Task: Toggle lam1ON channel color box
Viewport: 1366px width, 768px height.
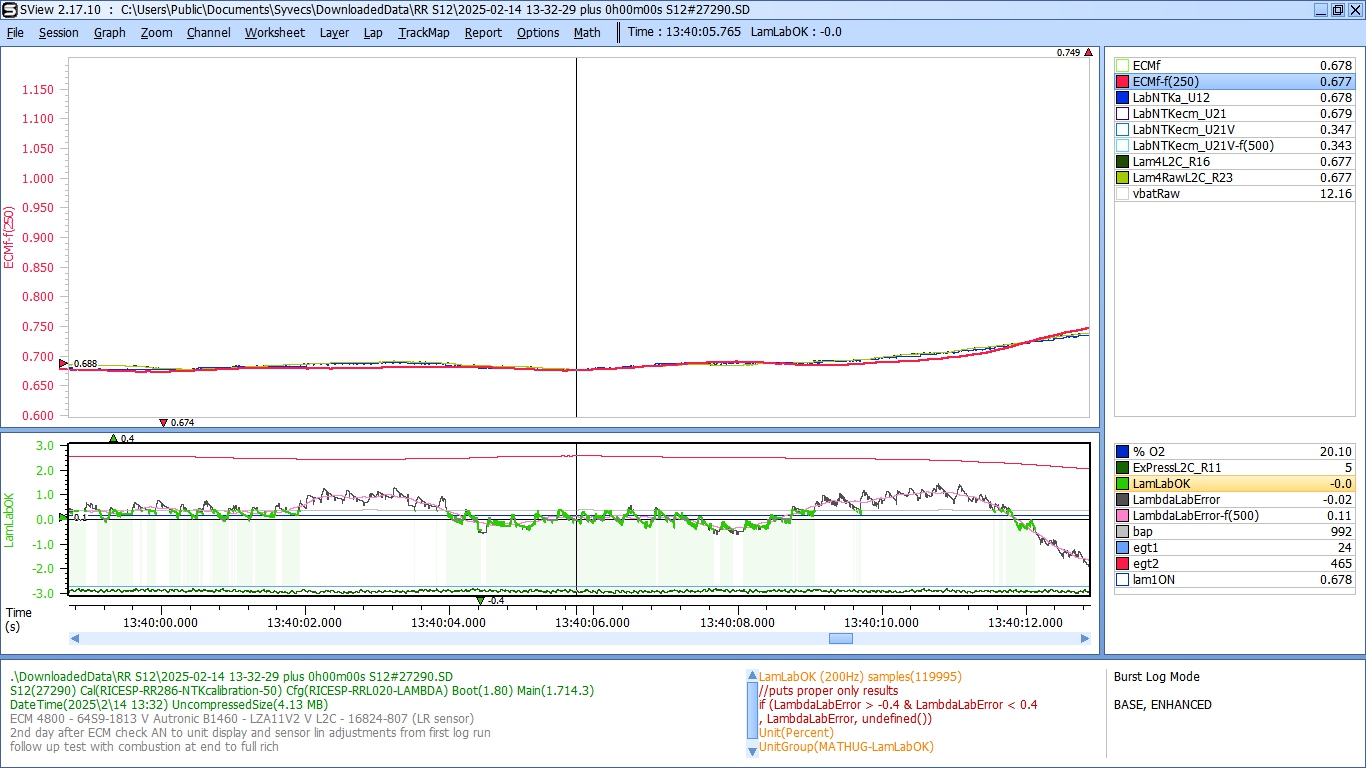Action: 1122,580
